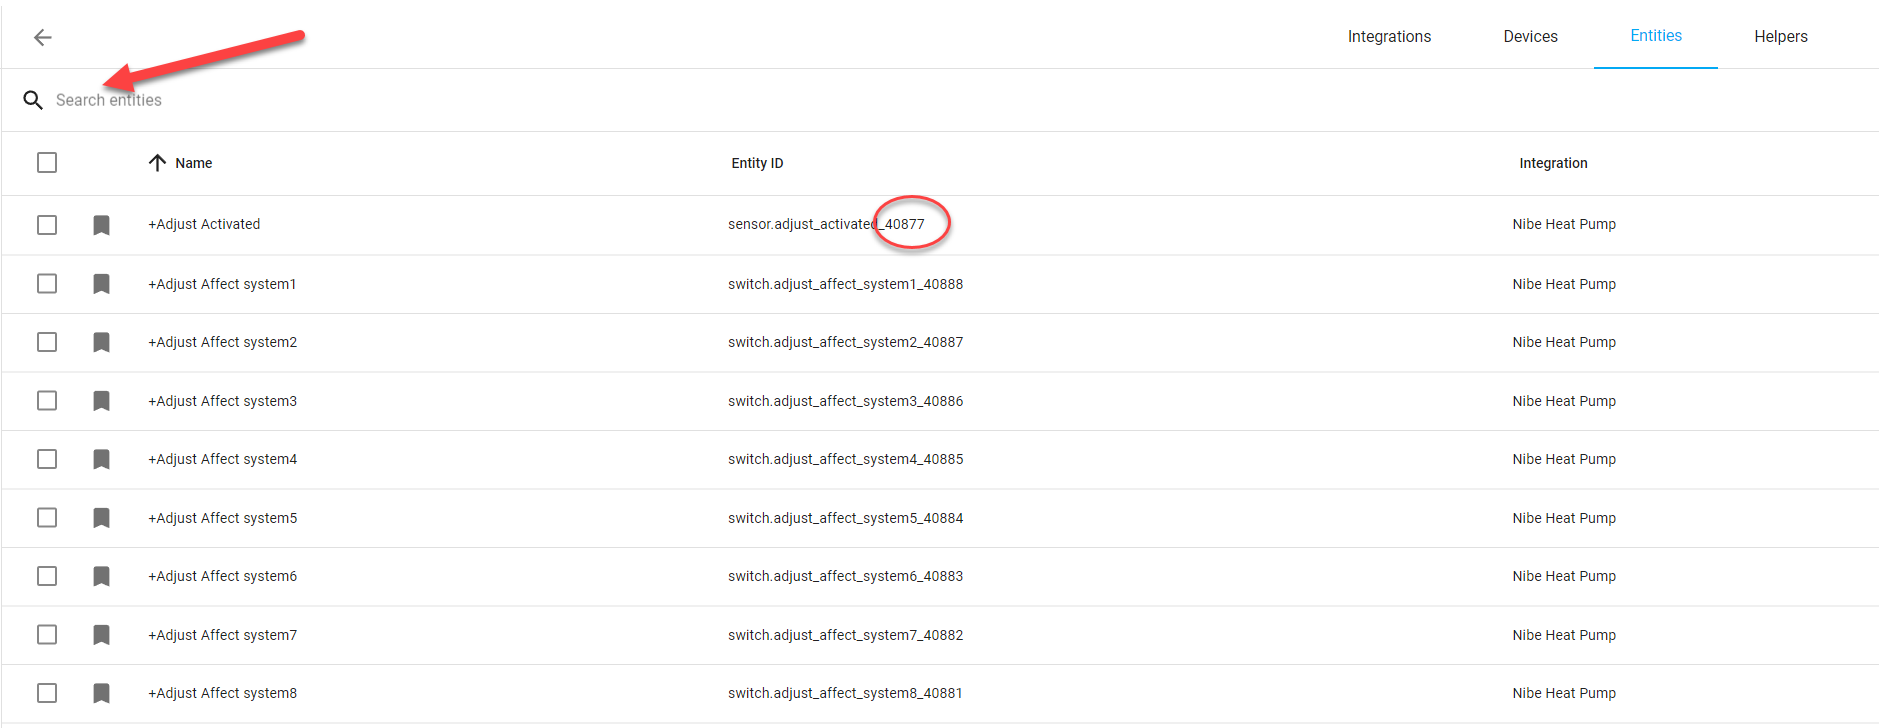Image resolution: width=1879 pixels, height=728 pixels.
Task: Click entity ID switch.adjust_affect_system3_40886
Action: coord(845,401)
